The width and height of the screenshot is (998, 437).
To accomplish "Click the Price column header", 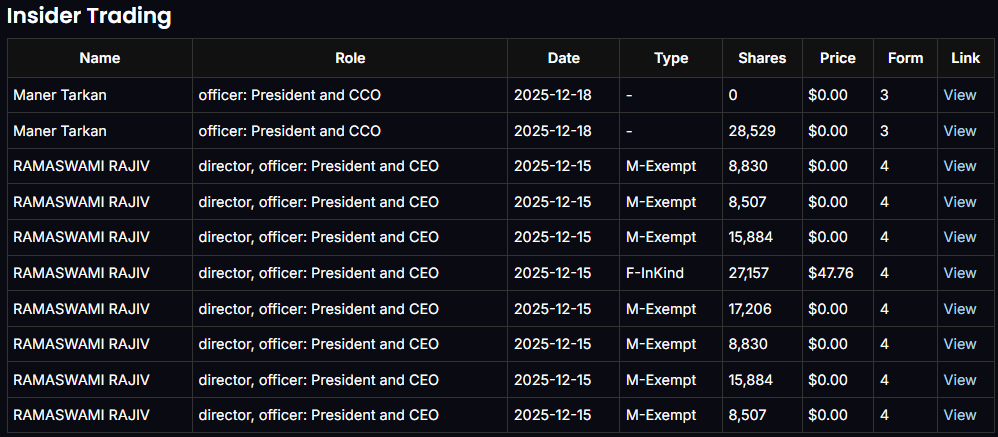I will [x=837, y=58].
